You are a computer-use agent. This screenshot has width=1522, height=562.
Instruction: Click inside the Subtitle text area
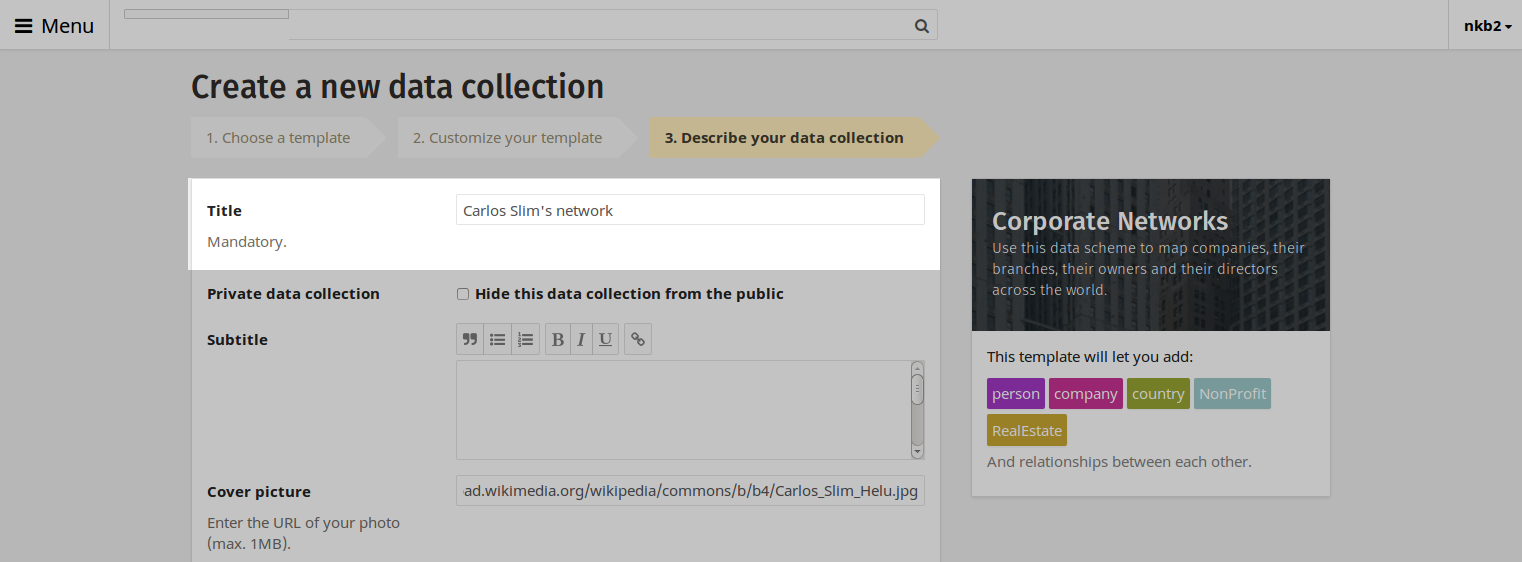click(683, 410)
